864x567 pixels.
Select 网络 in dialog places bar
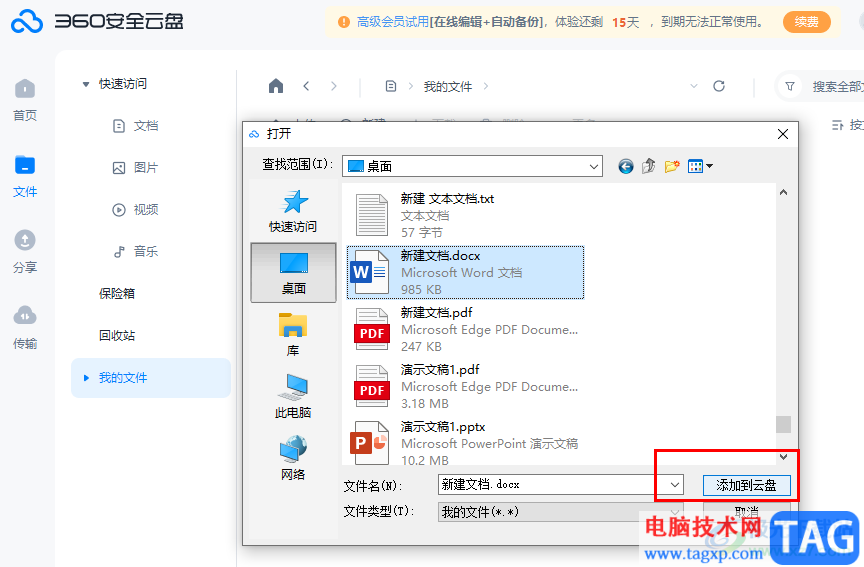[293, 458]
